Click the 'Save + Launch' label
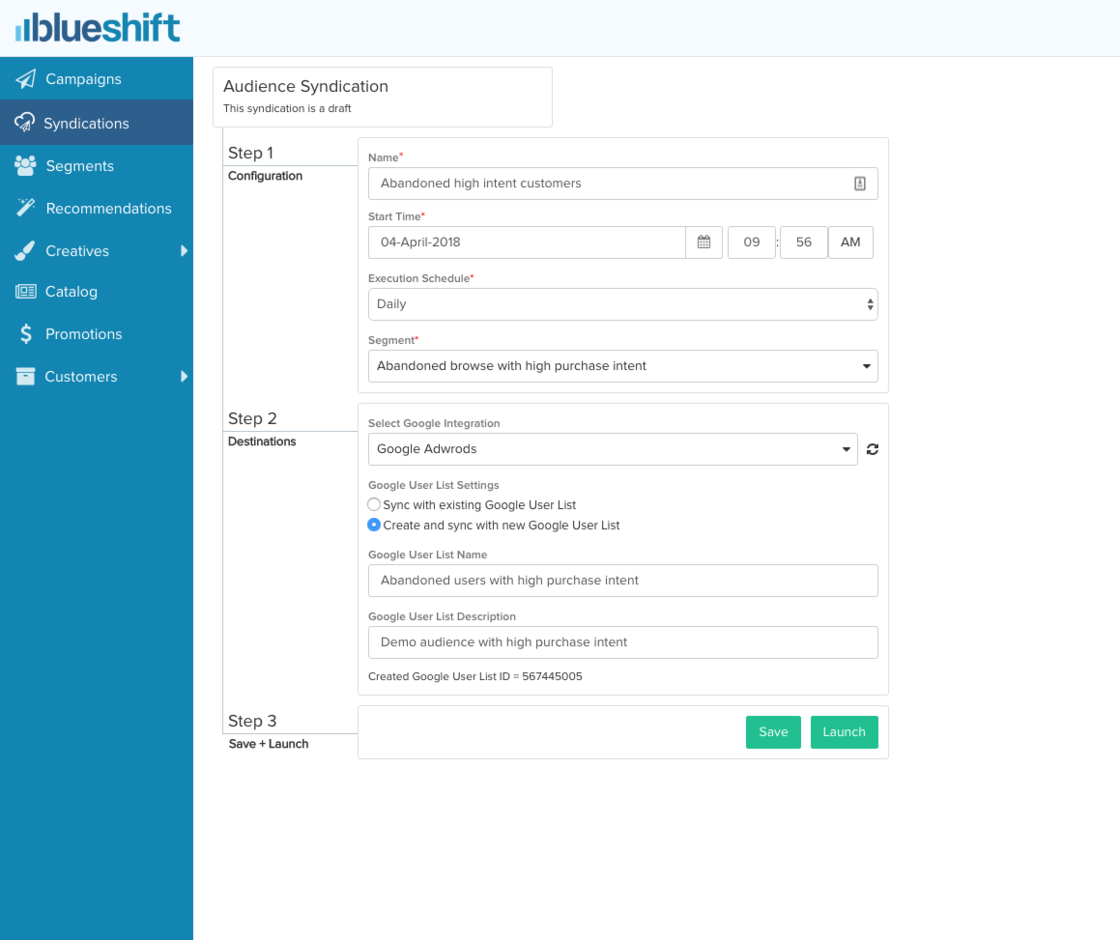1120x940 pixels. point(269,744)
